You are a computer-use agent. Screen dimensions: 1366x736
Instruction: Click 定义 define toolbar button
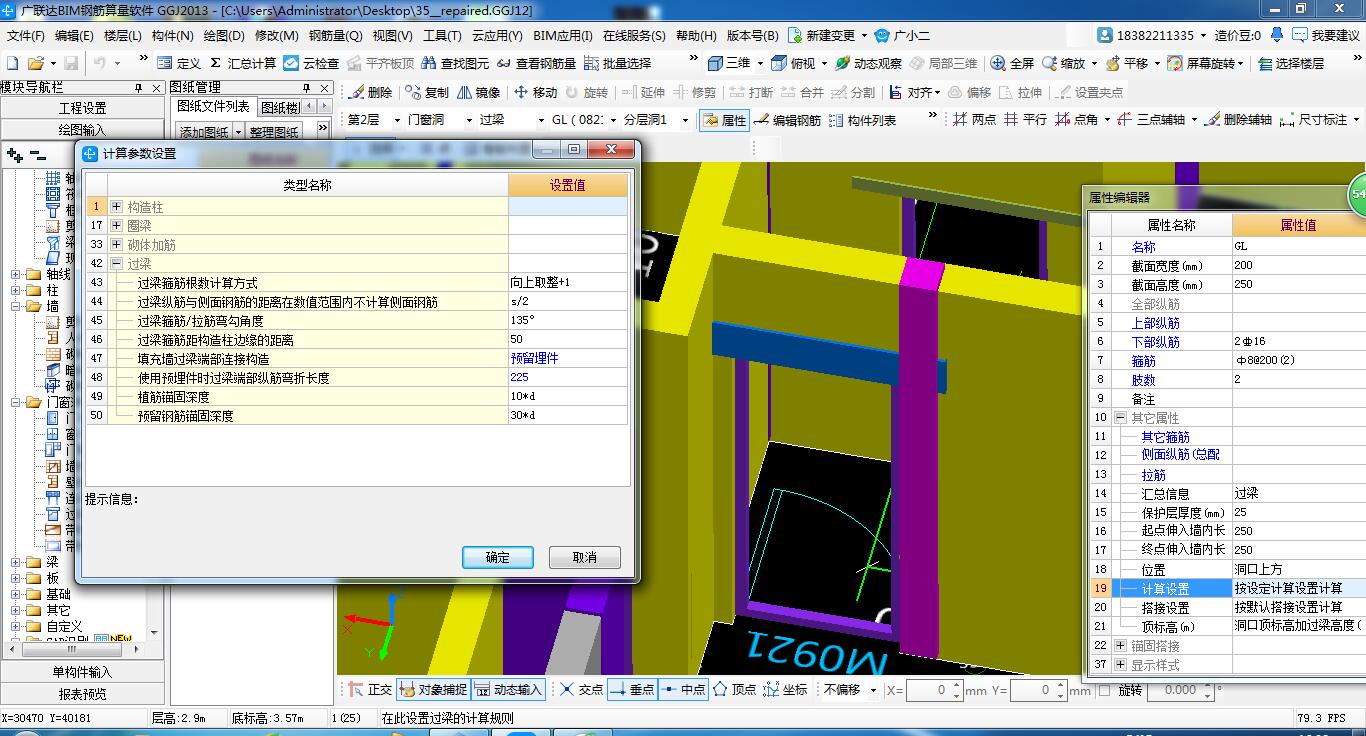tap(179, 63)
